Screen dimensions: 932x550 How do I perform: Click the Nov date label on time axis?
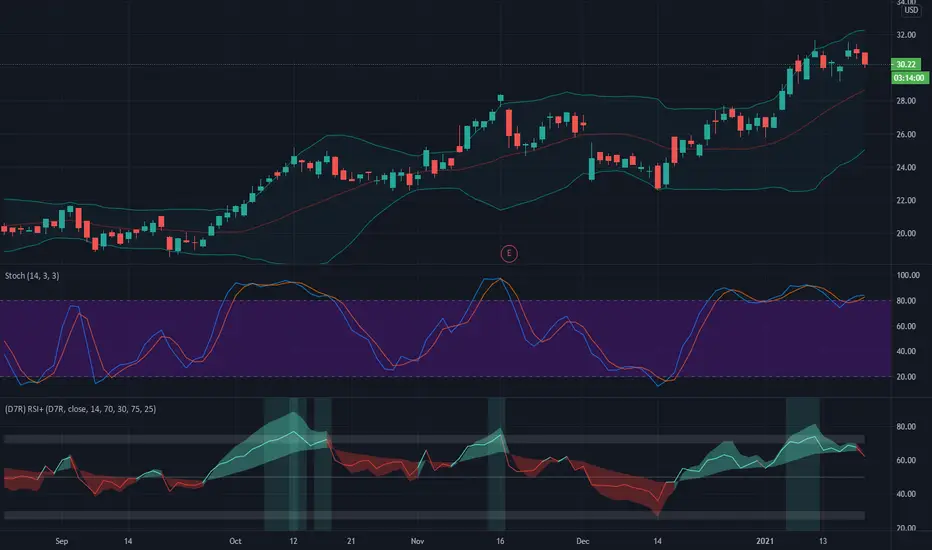click(x=417, y=541)
